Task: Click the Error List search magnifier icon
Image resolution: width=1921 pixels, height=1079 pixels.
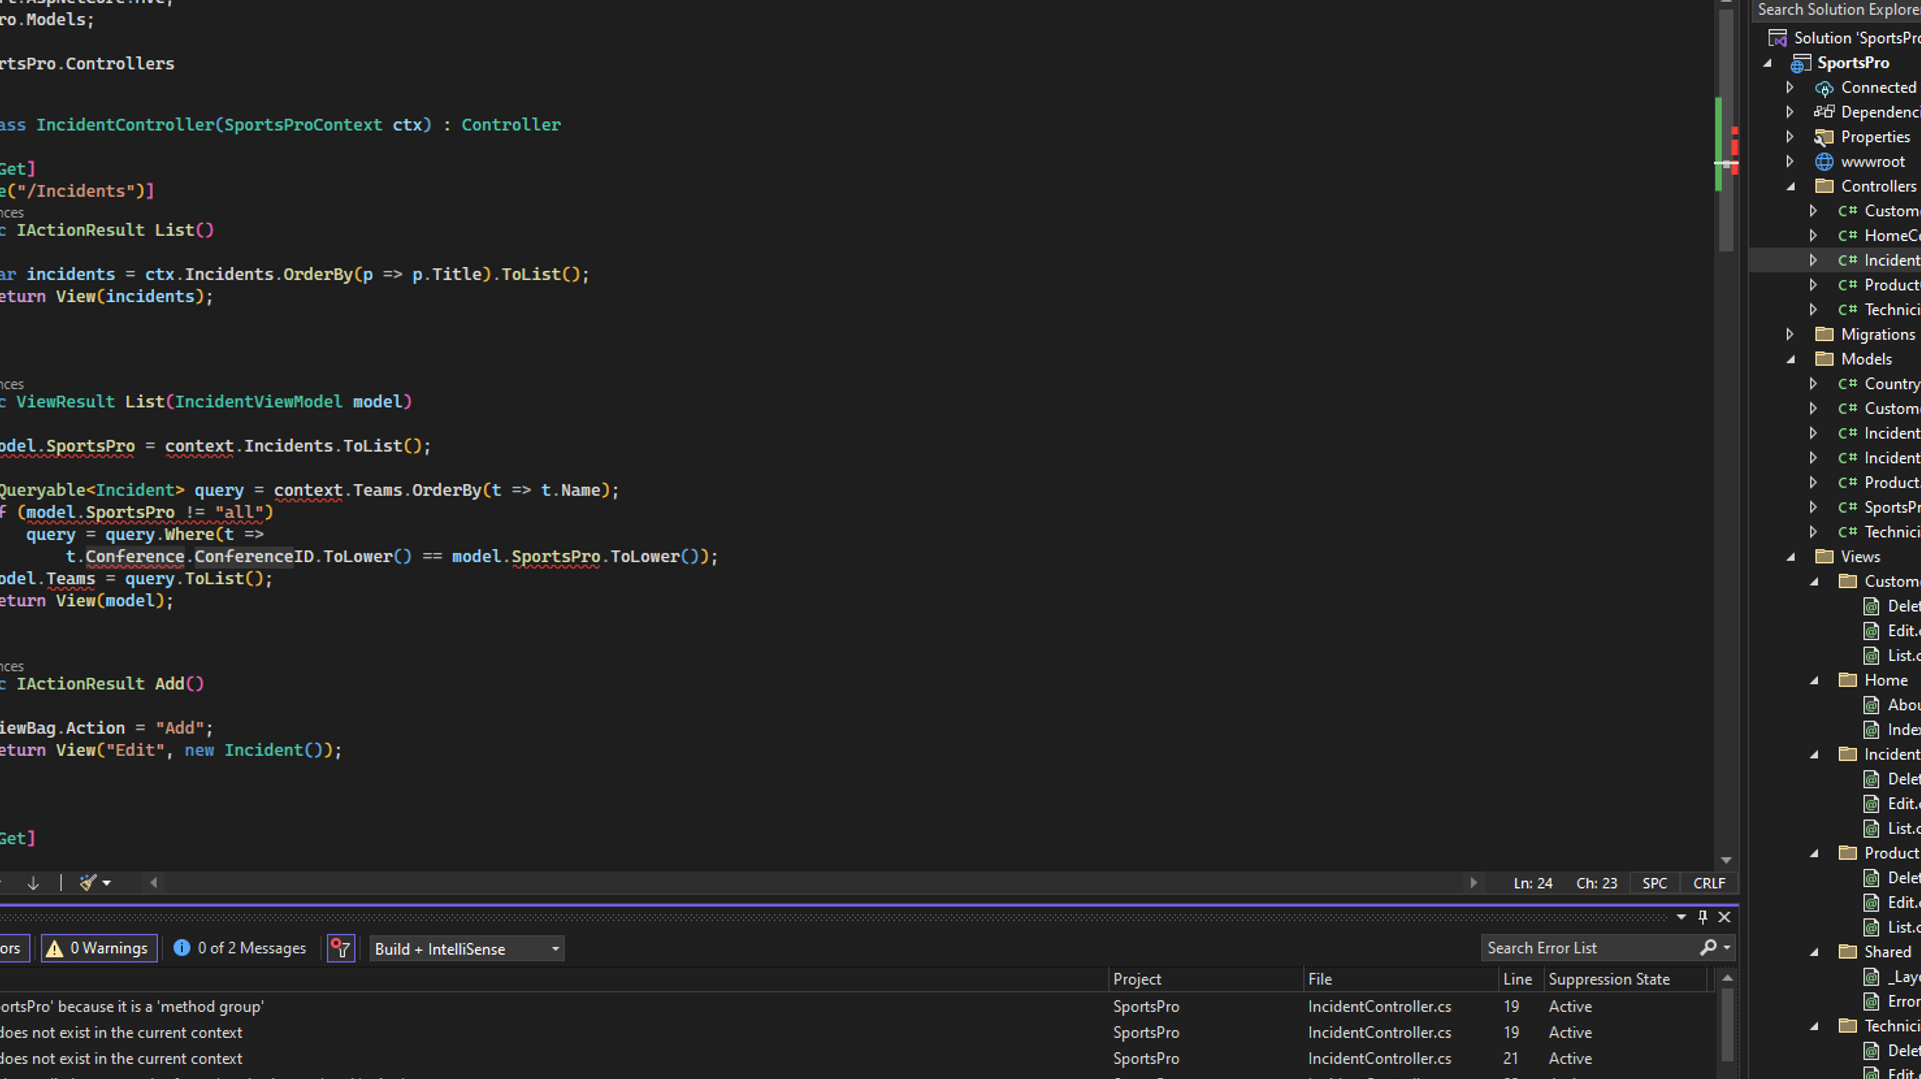Action: [x=1708, y=948]
